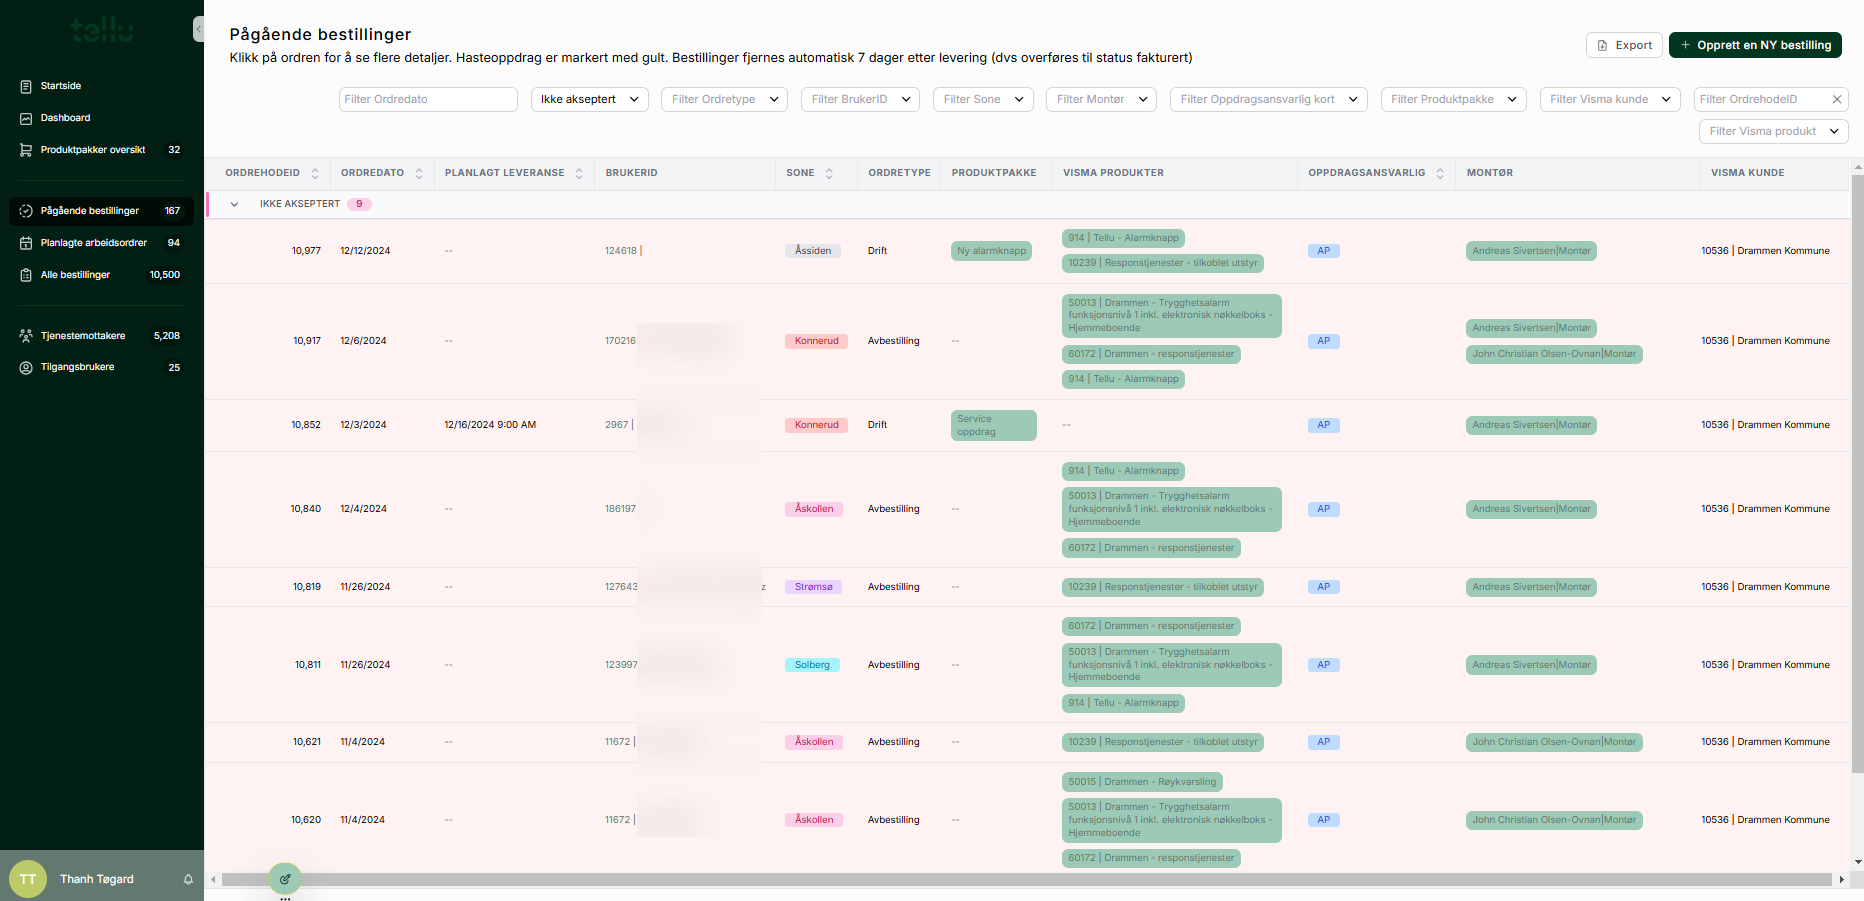
Task: Sort by ORDREHODEID column sort icon
Action: [x=315, y=173]
